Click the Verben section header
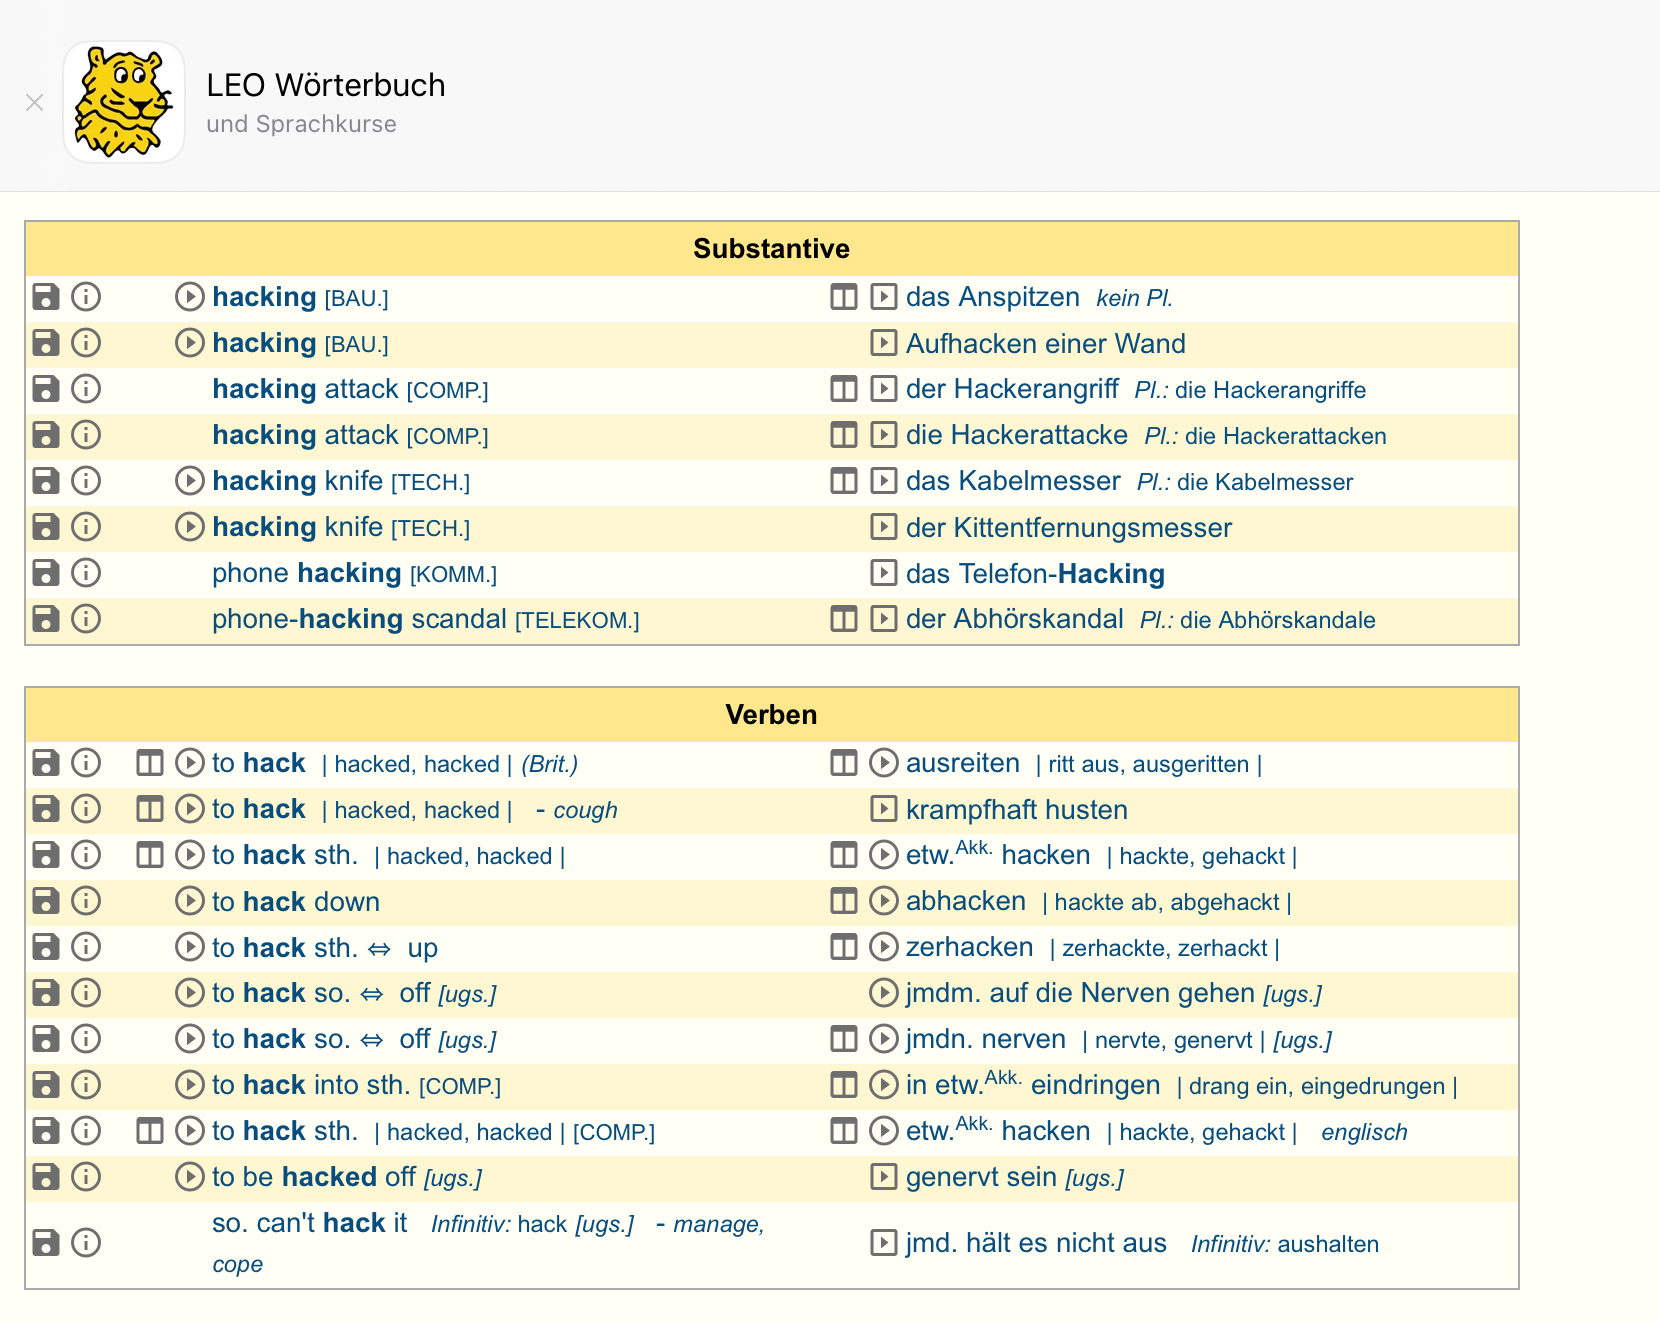The image size is (1660, 1323). [x=771, y=715]
